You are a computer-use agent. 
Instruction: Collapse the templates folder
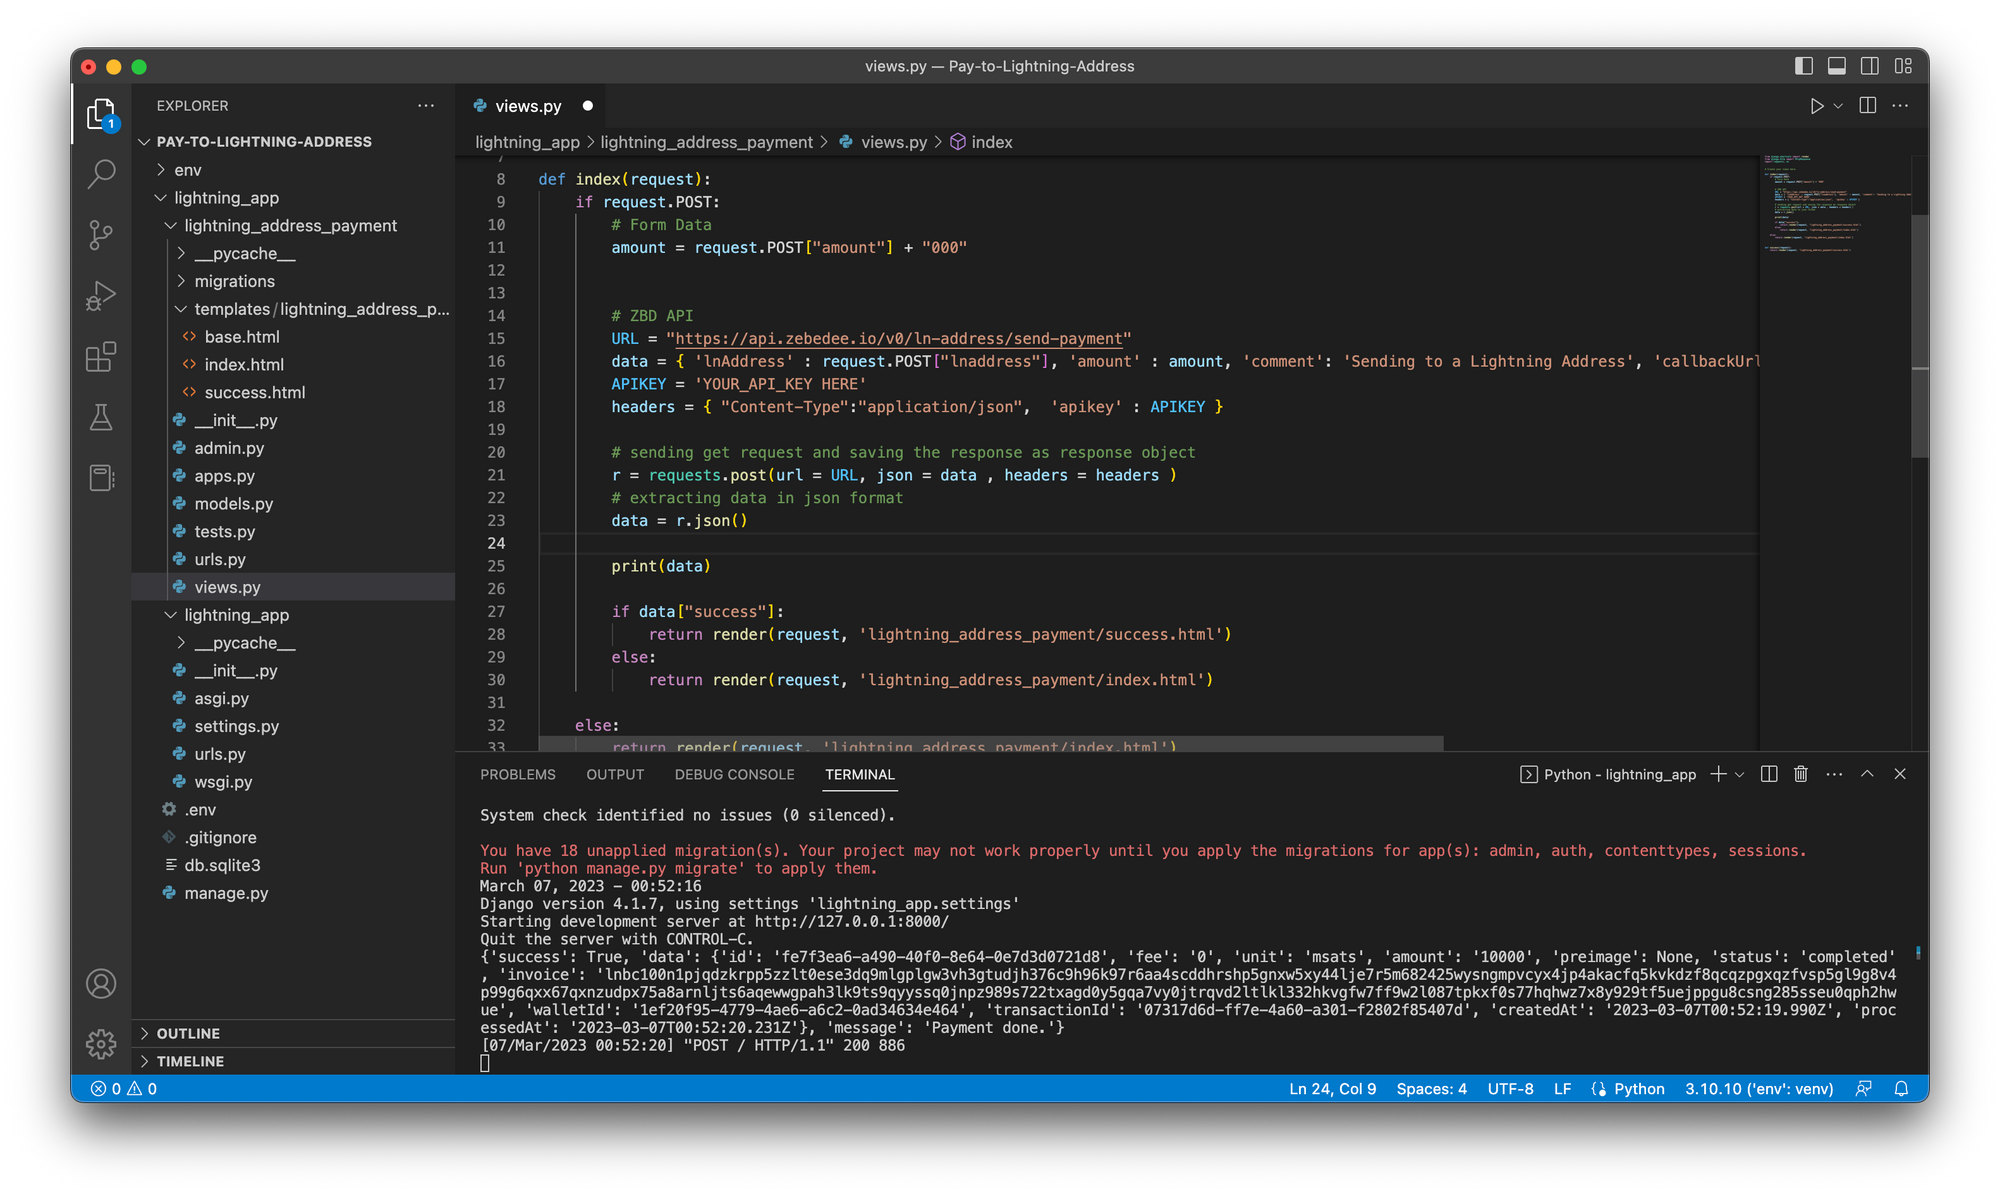[x=320, y=309]
